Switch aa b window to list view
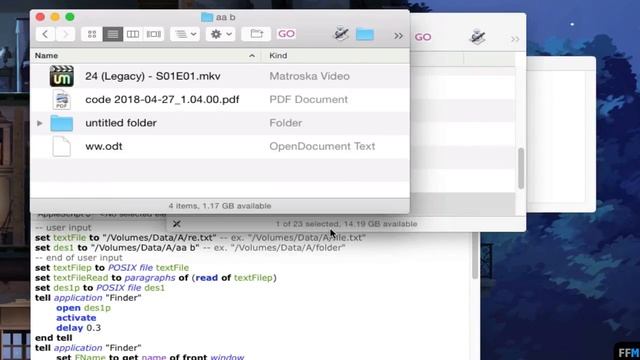This screenshot has width=640, height=360. (113, 34)
